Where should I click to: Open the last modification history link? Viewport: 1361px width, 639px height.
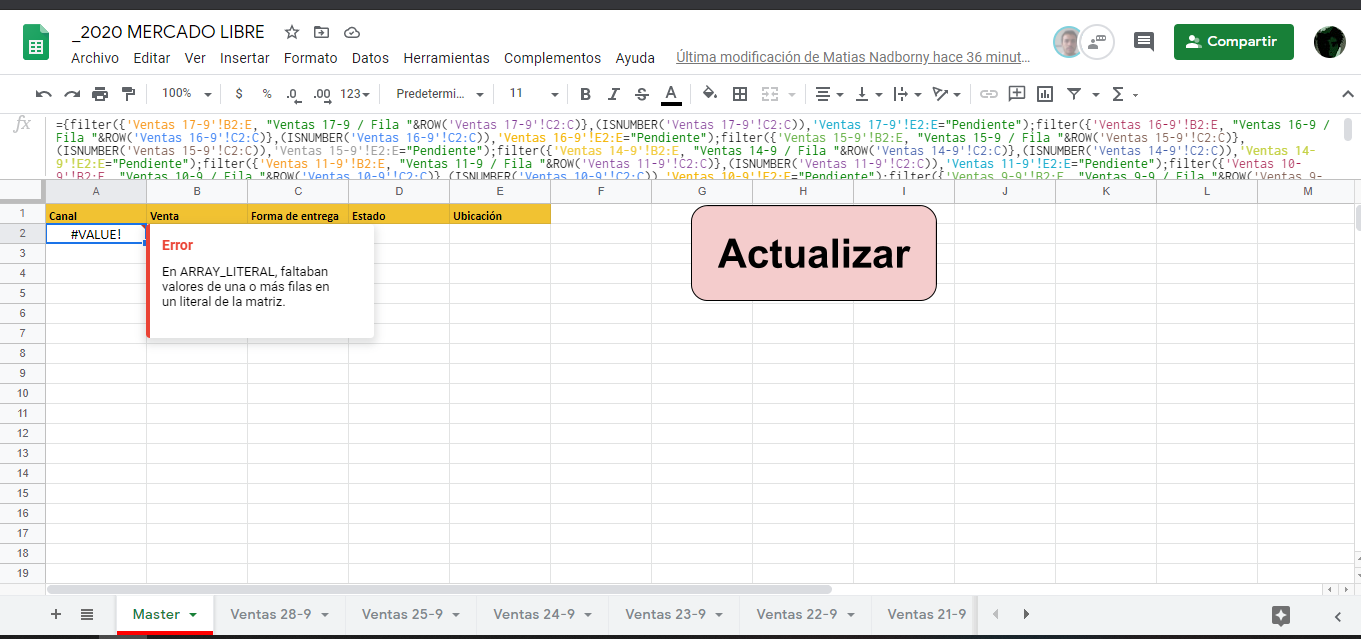(854, 58)
